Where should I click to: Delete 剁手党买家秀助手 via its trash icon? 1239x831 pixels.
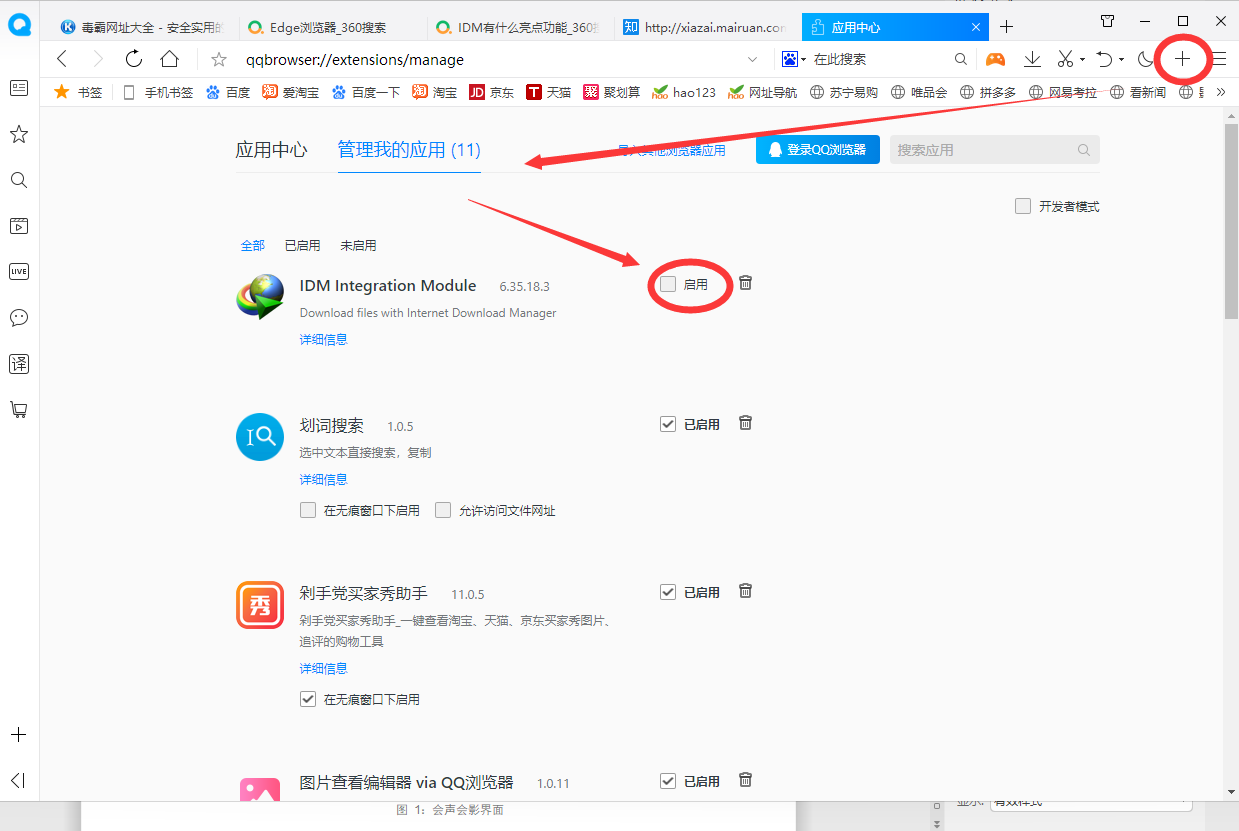pos(745,591)
